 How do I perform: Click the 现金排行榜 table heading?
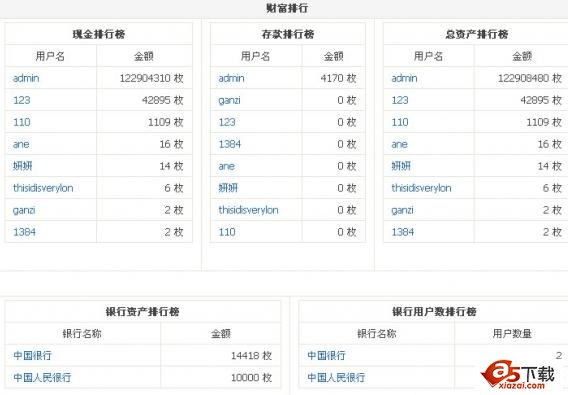tap(99, 34)
